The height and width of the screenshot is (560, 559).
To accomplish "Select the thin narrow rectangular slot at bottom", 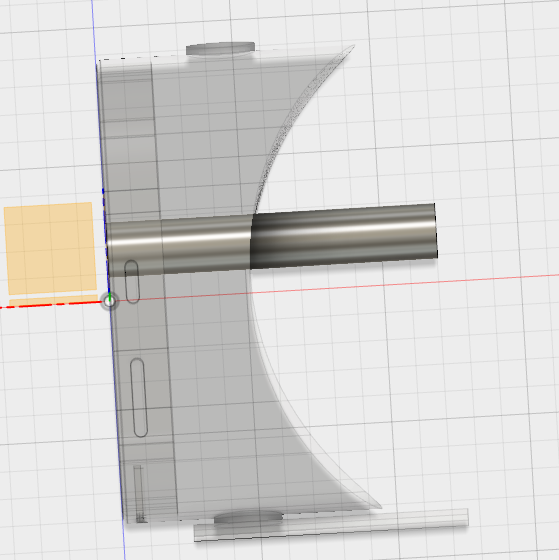I will [139, 494].
